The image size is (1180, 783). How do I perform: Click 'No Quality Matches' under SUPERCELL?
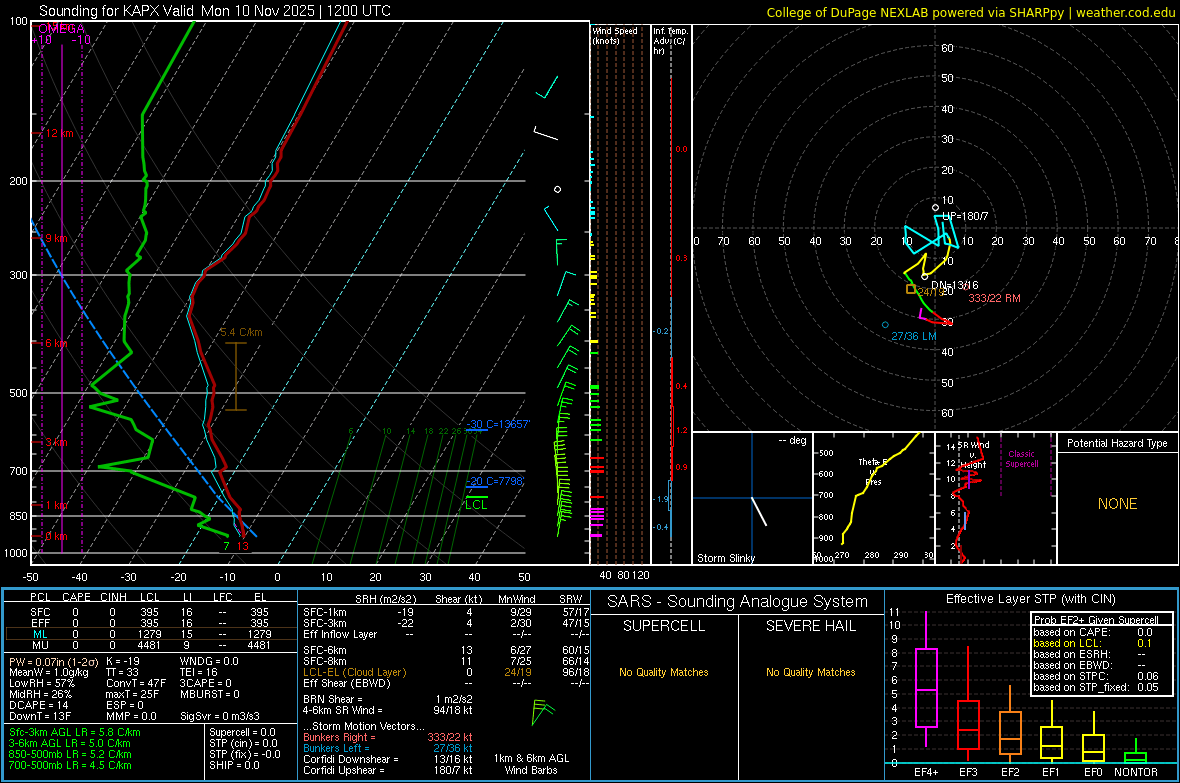point(664,672)
